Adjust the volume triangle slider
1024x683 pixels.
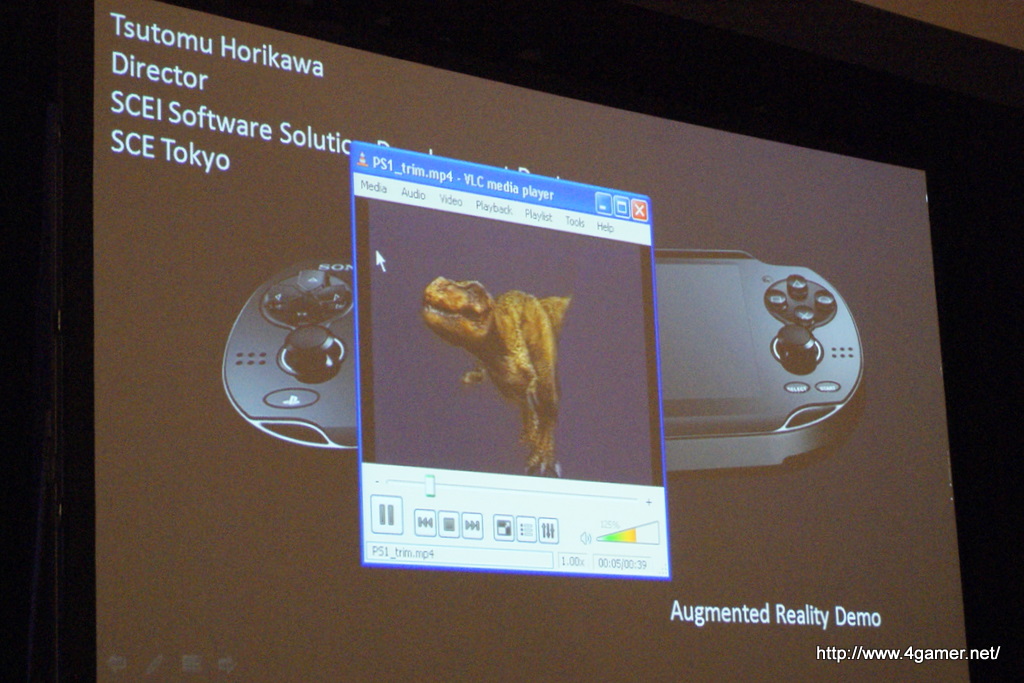pyautogui.click(x=628, y=533)
